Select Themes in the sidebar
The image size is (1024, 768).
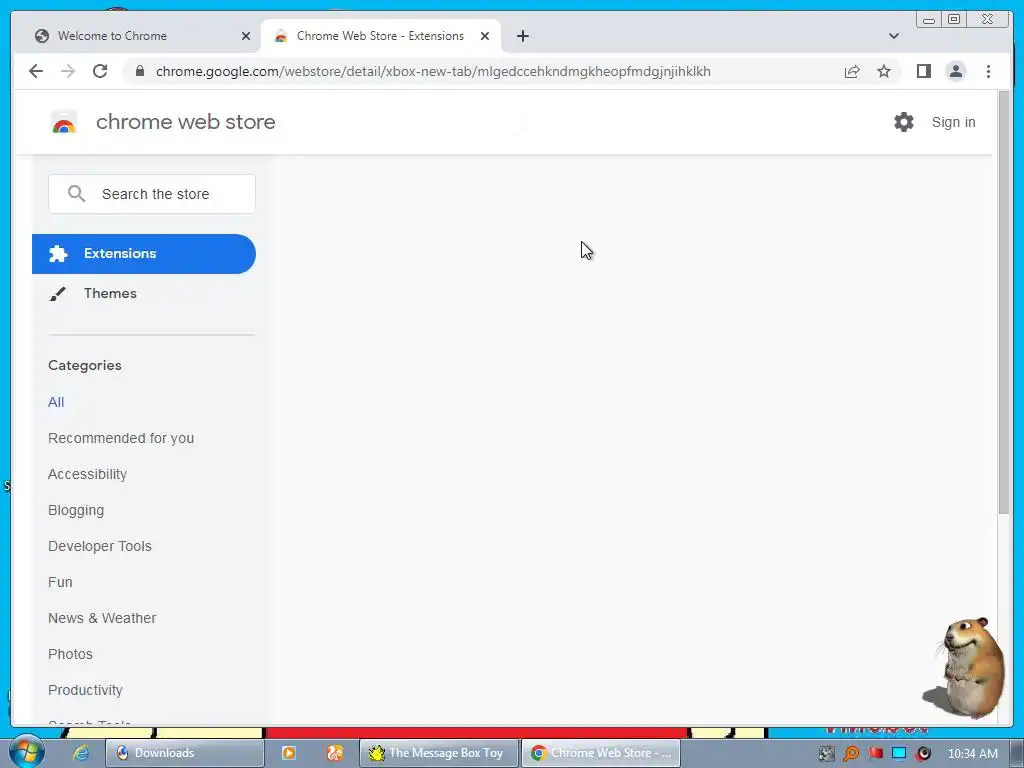110,293
